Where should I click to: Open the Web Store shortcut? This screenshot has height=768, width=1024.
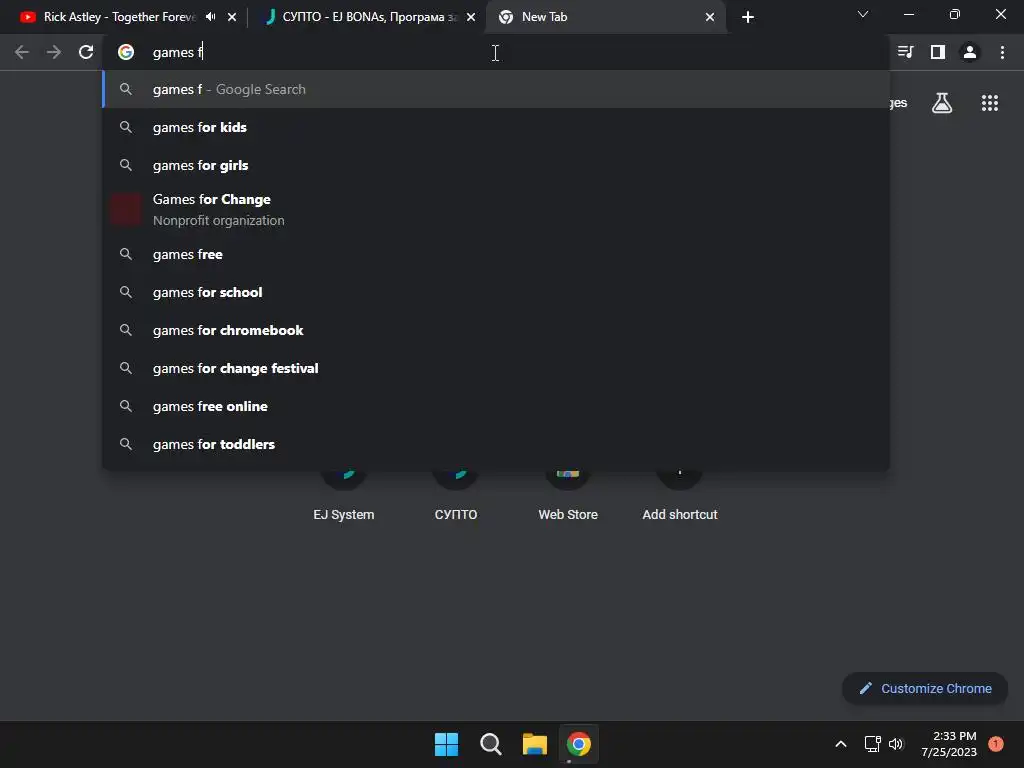568,496
